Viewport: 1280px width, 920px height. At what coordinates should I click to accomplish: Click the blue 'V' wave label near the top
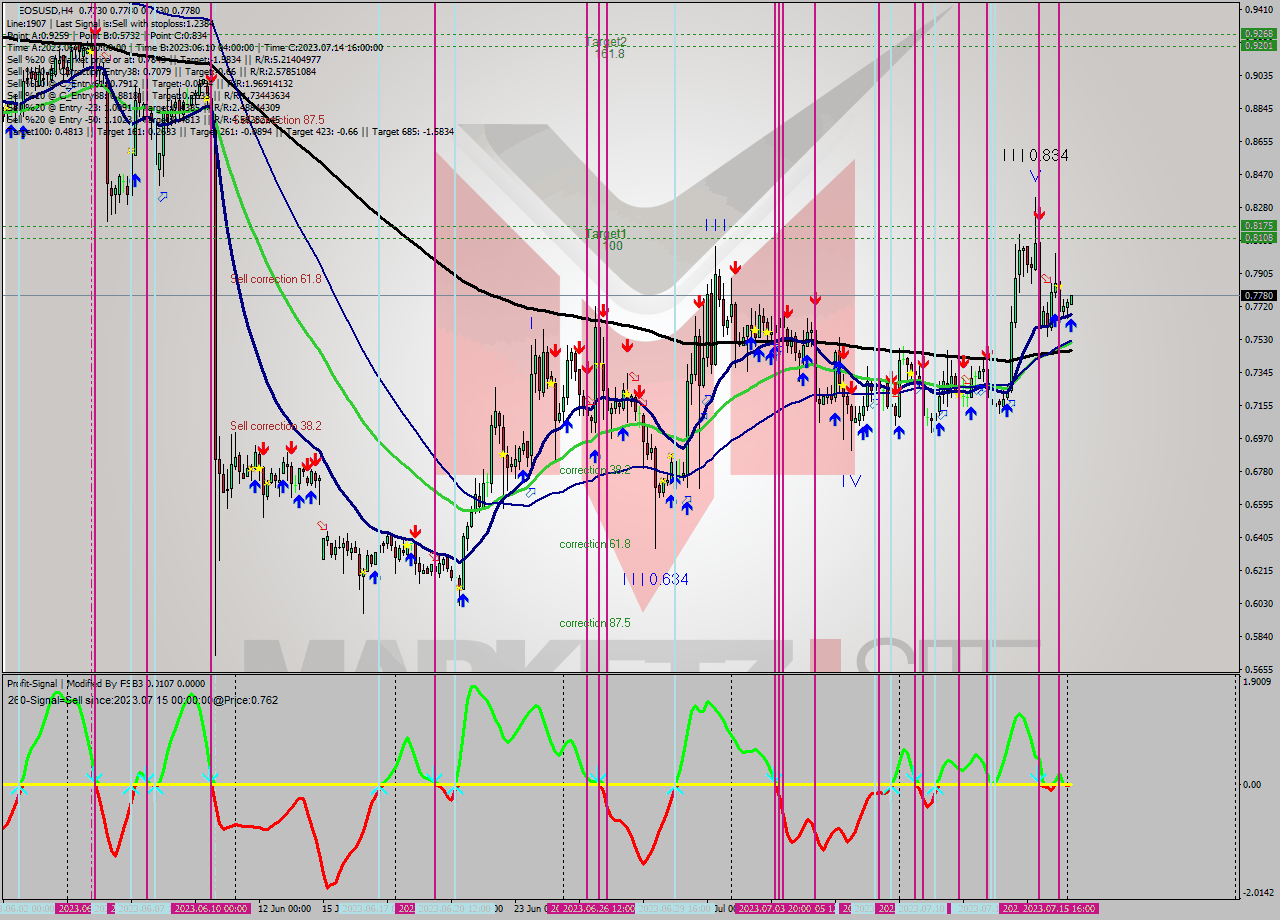[1036, 176]
